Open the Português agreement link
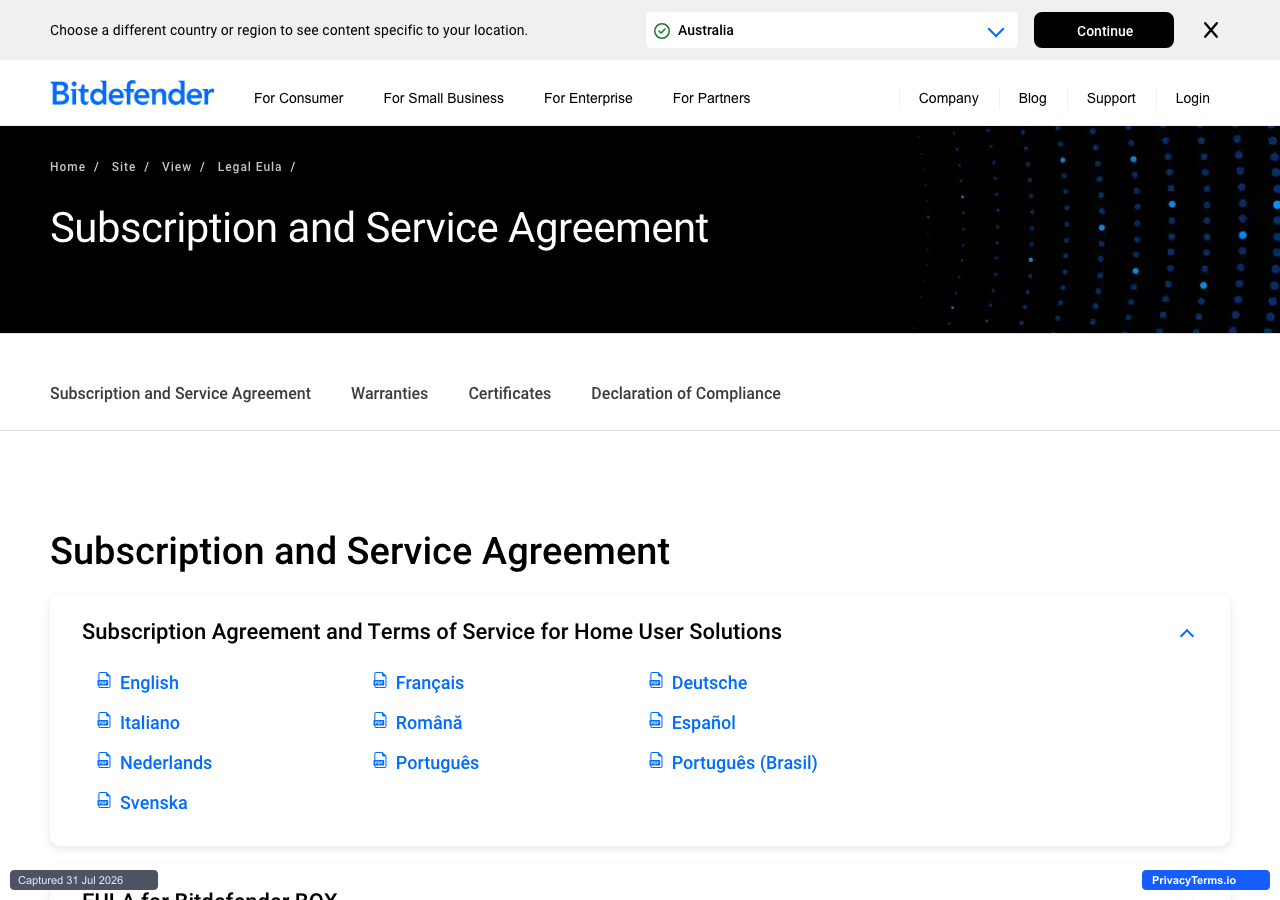 tap(437, 763)
